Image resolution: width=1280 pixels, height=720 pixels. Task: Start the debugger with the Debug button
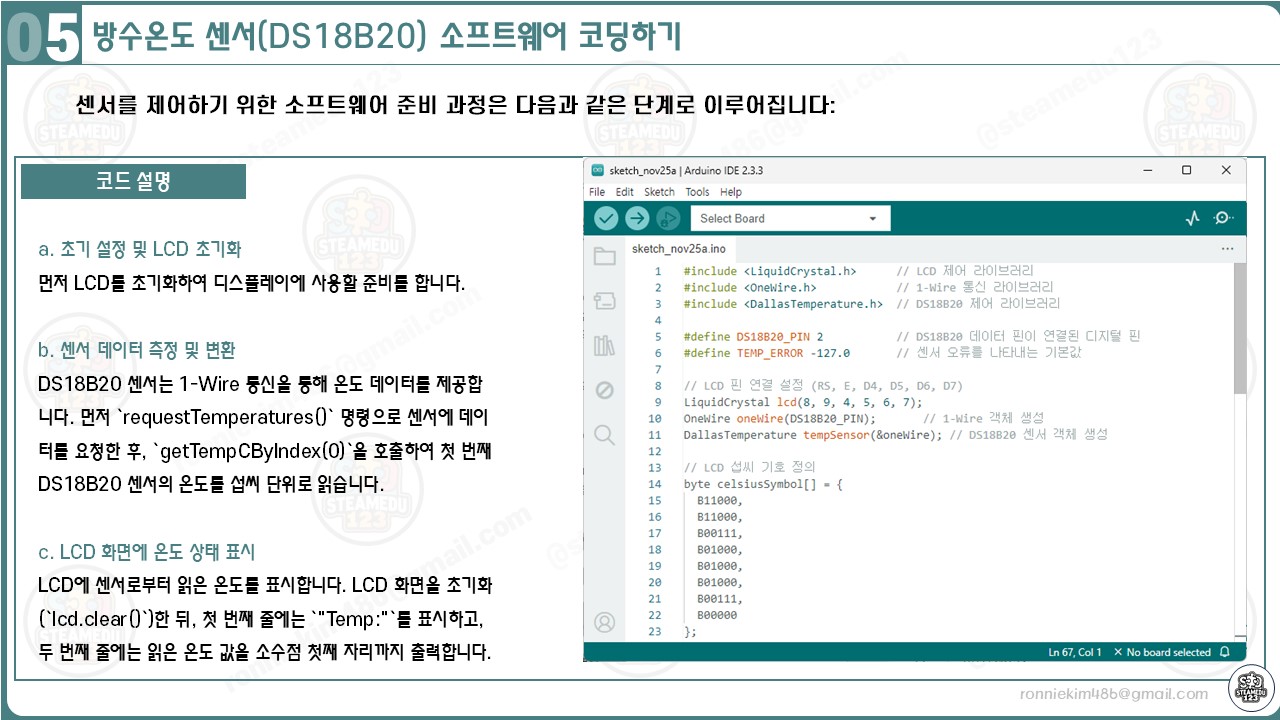coord(669,218)
